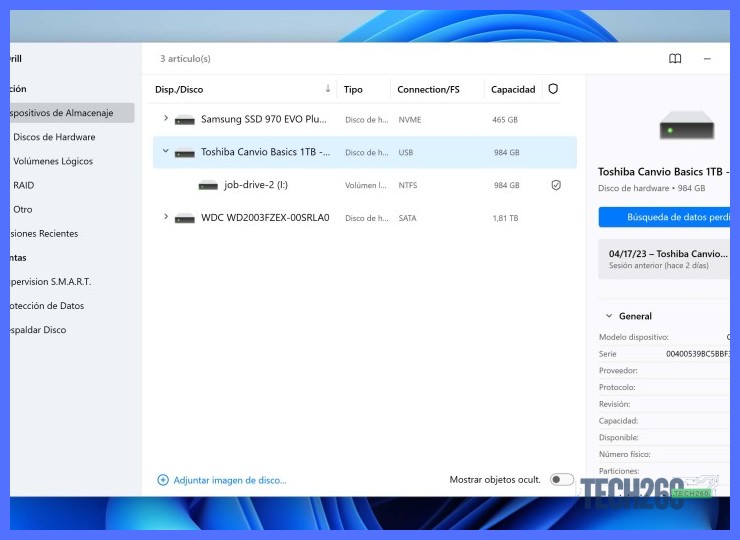
Task: Select RAID in the sidebar
Action: click(x=24, y=185)
